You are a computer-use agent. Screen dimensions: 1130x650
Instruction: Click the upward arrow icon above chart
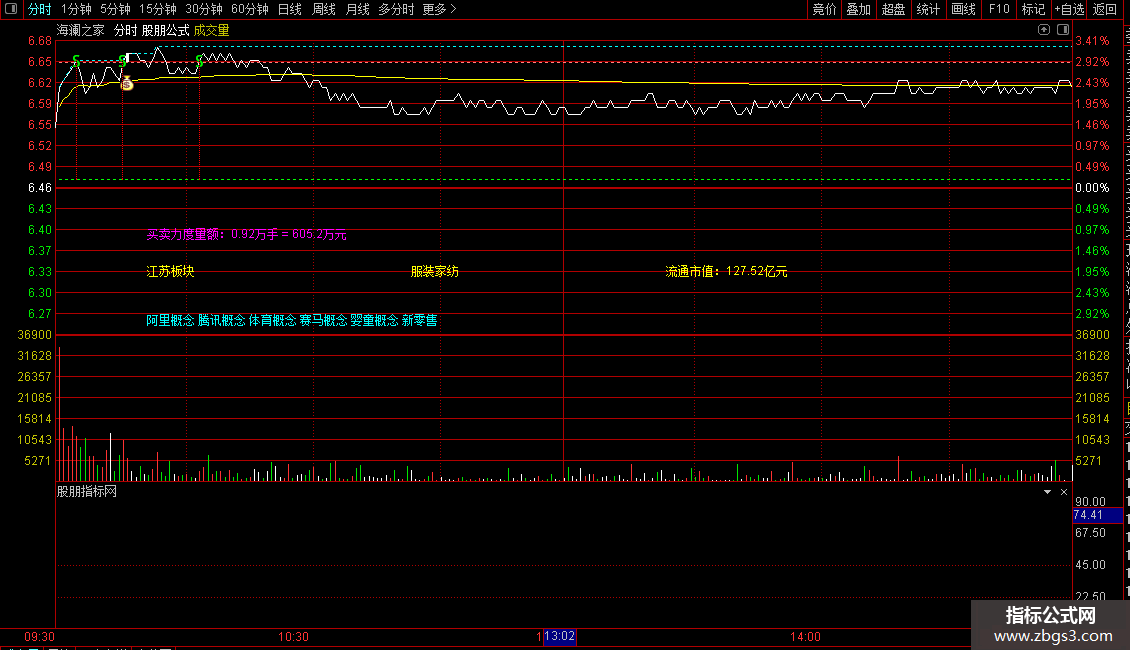1044,30
